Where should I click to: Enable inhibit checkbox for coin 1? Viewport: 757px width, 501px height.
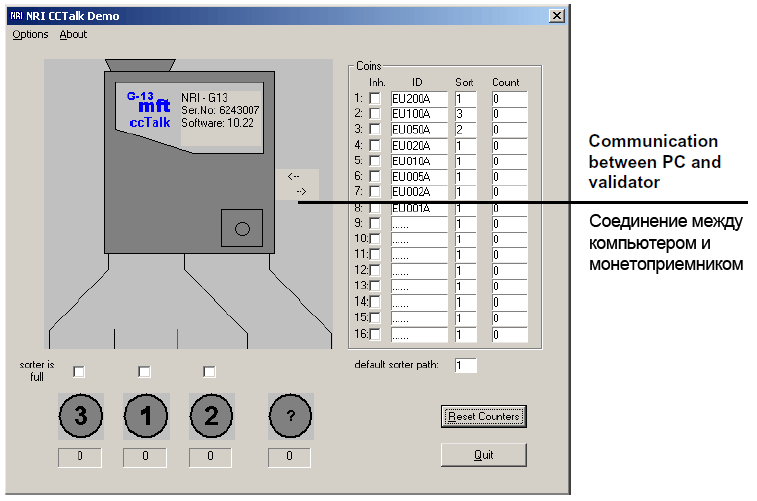coord(375,99)
